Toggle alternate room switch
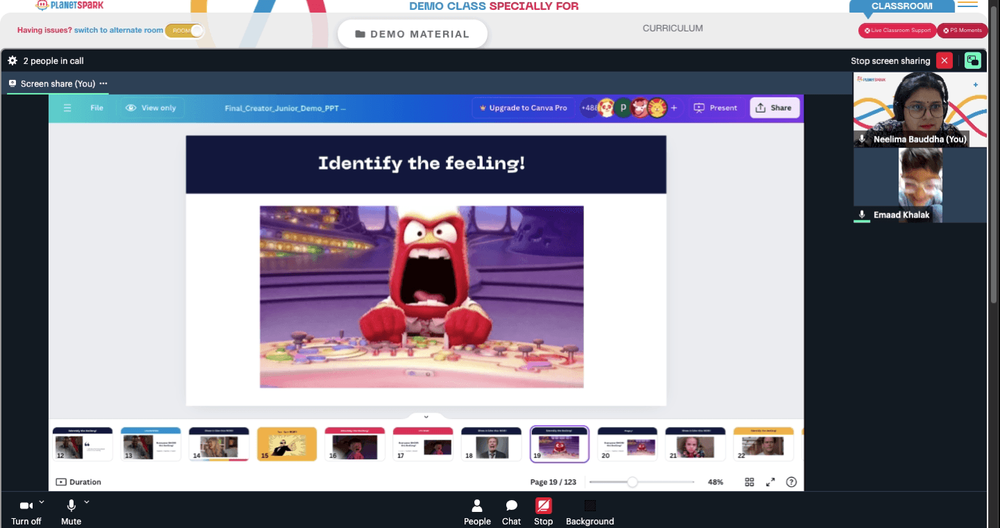This screenshot has height=528, width=1000. click(184, 31)
